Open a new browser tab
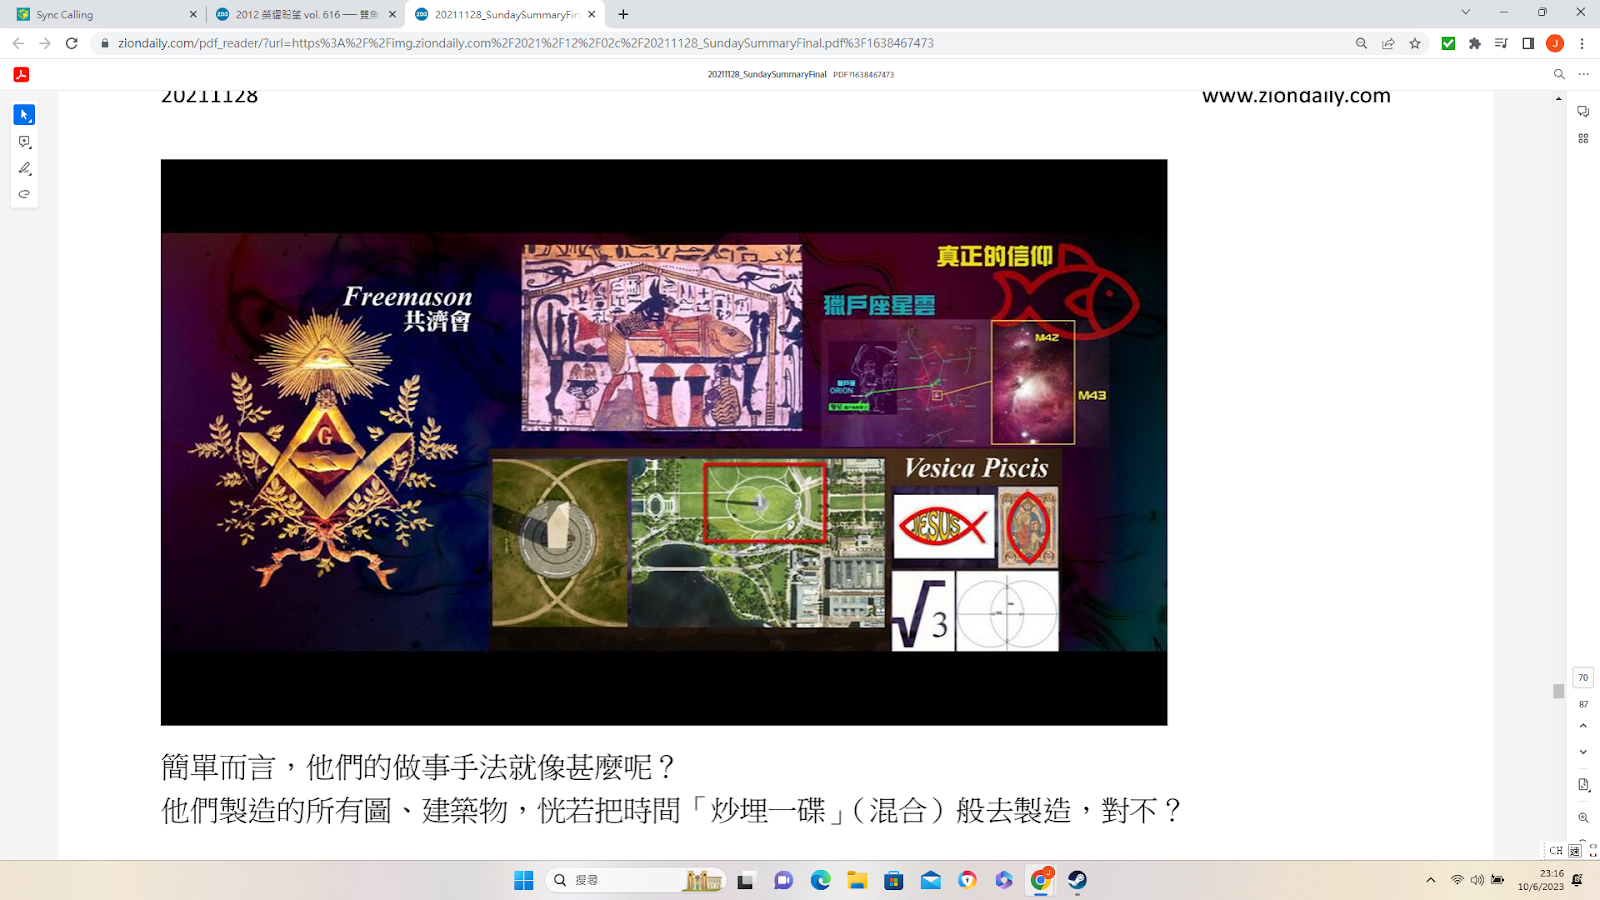The image size is (1600, 900). [x=623, y=14]
